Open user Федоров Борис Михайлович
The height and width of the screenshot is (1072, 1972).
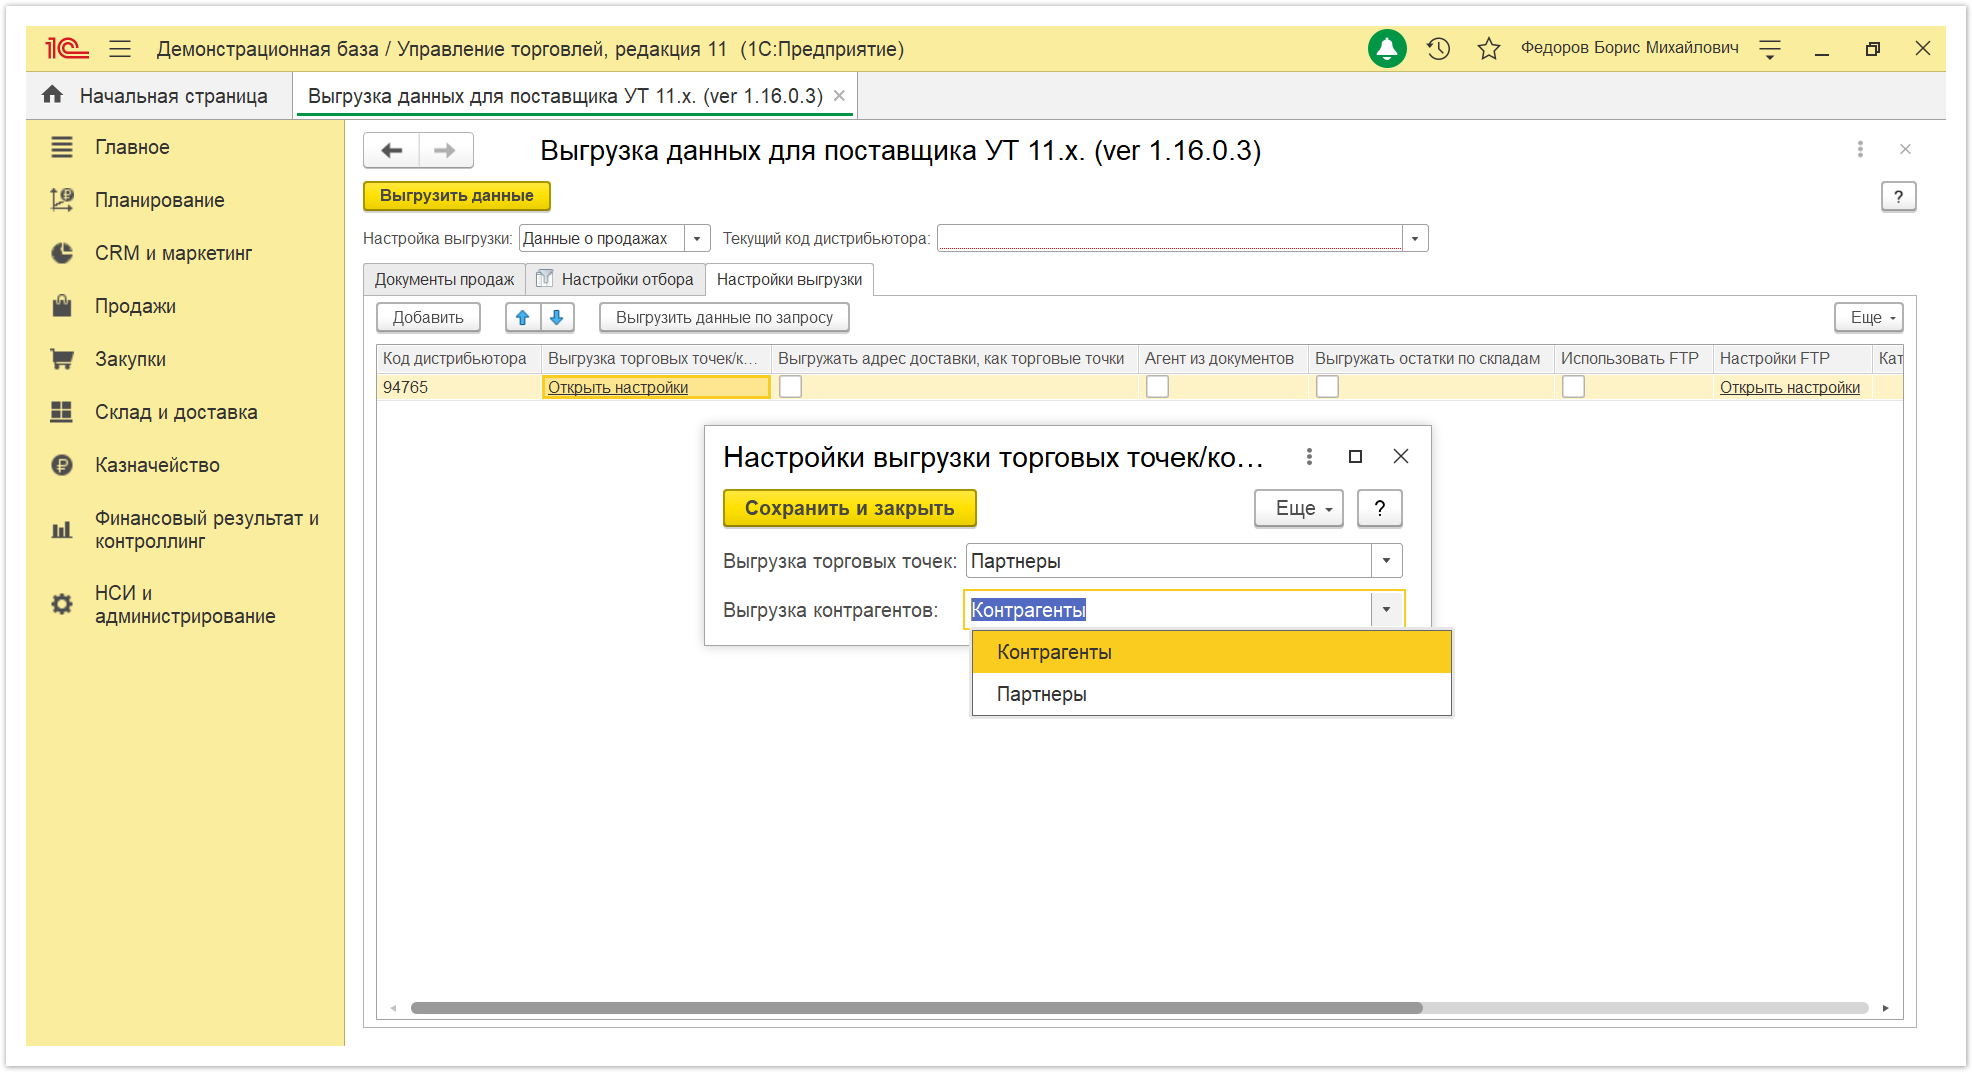click(1630, 48)
